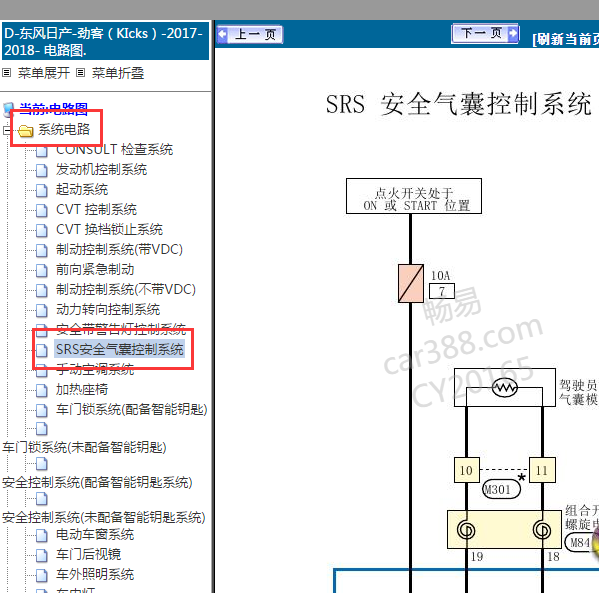599x593 pixels.
Task: Open 安全控制系统(配备智能钥匙系统) diagram
Action: [x=97, y=482]
